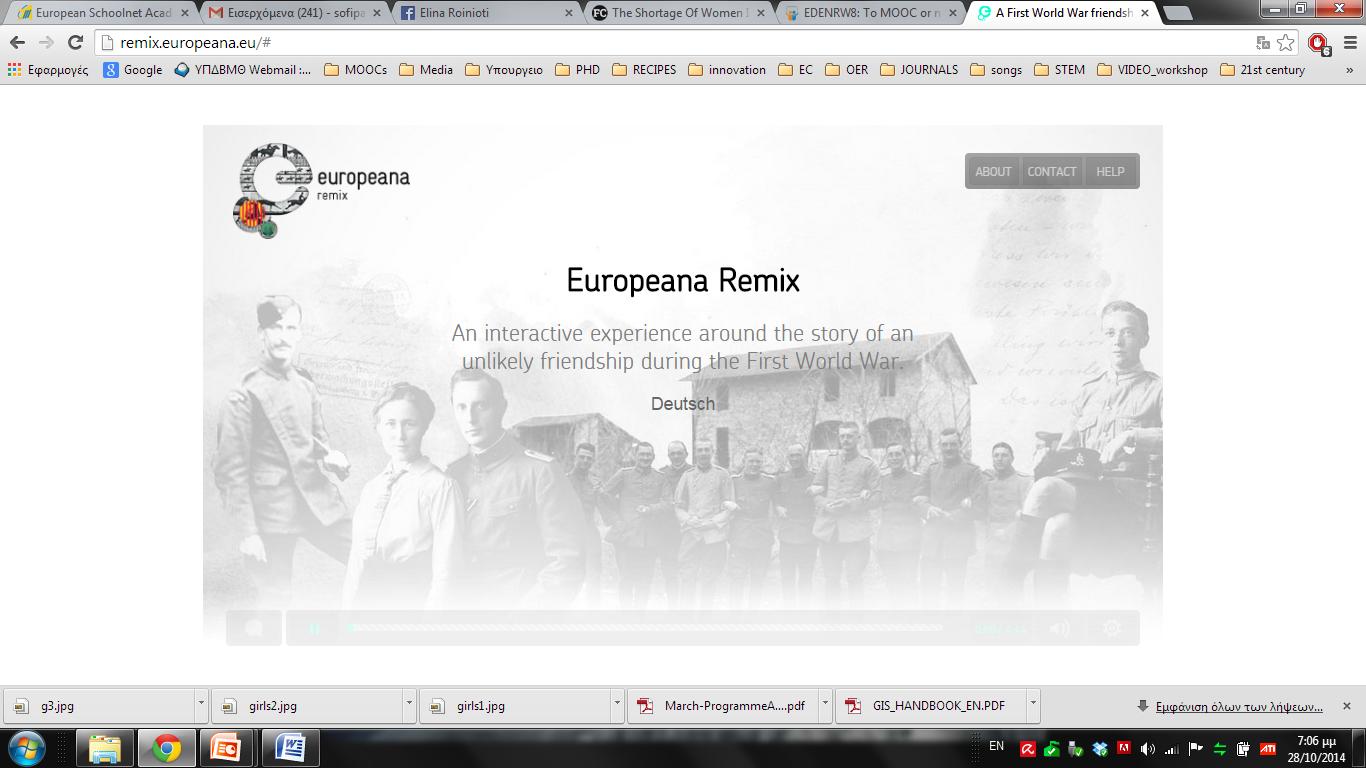Image resolution: width=1366 pixels, height=768 pixels.
Task: Expand the RECIPES bookmarks folder
Action: click(644, 70)
